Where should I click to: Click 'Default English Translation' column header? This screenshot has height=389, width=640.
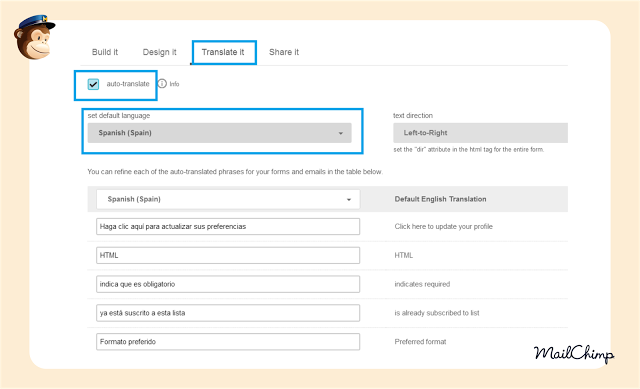[440, 199]
